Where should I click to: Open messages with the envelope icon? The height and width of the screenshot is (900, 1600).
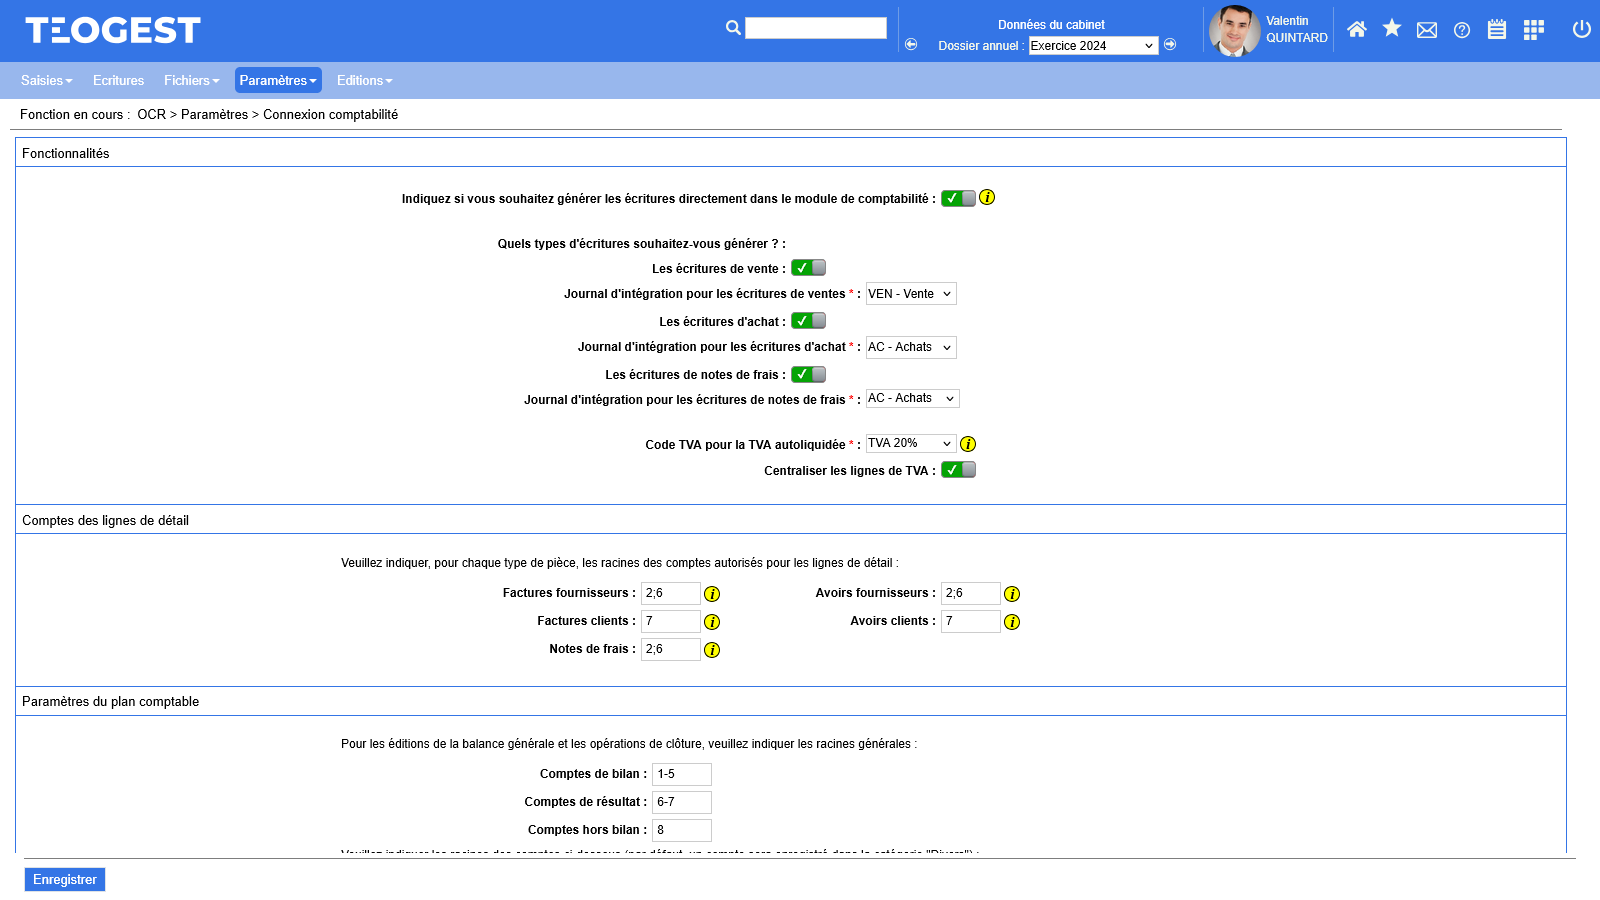[x=1427, y=30]
